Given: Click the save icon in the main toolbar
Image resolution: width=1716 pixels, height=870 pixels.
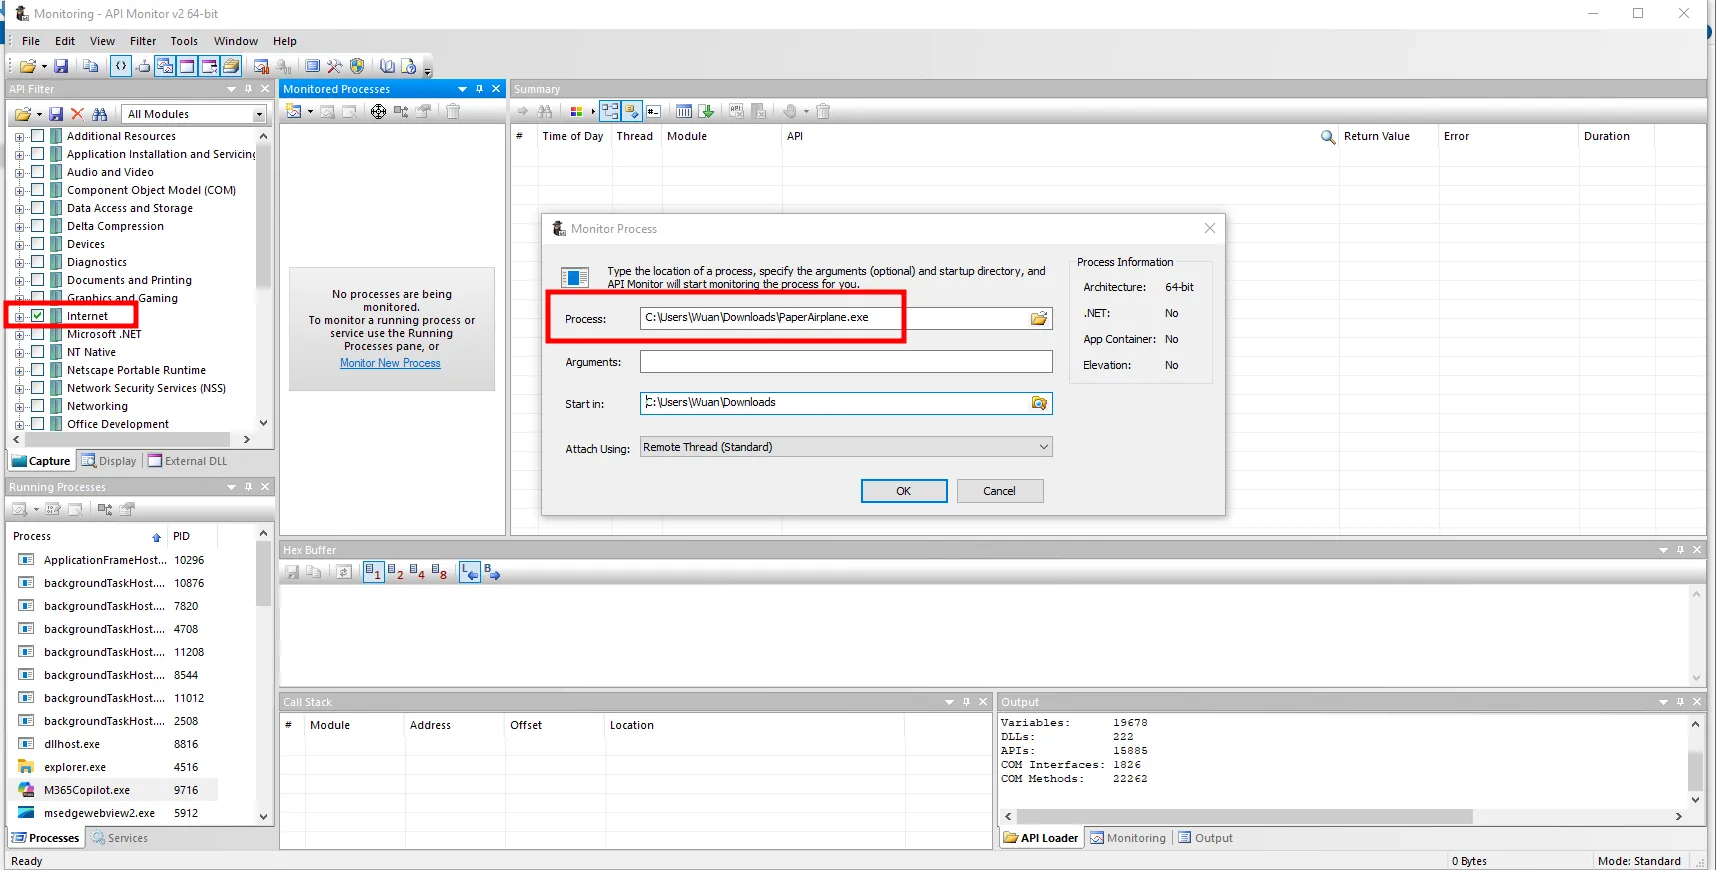Looking at the screenshot, I should click(x=61, y=66).
